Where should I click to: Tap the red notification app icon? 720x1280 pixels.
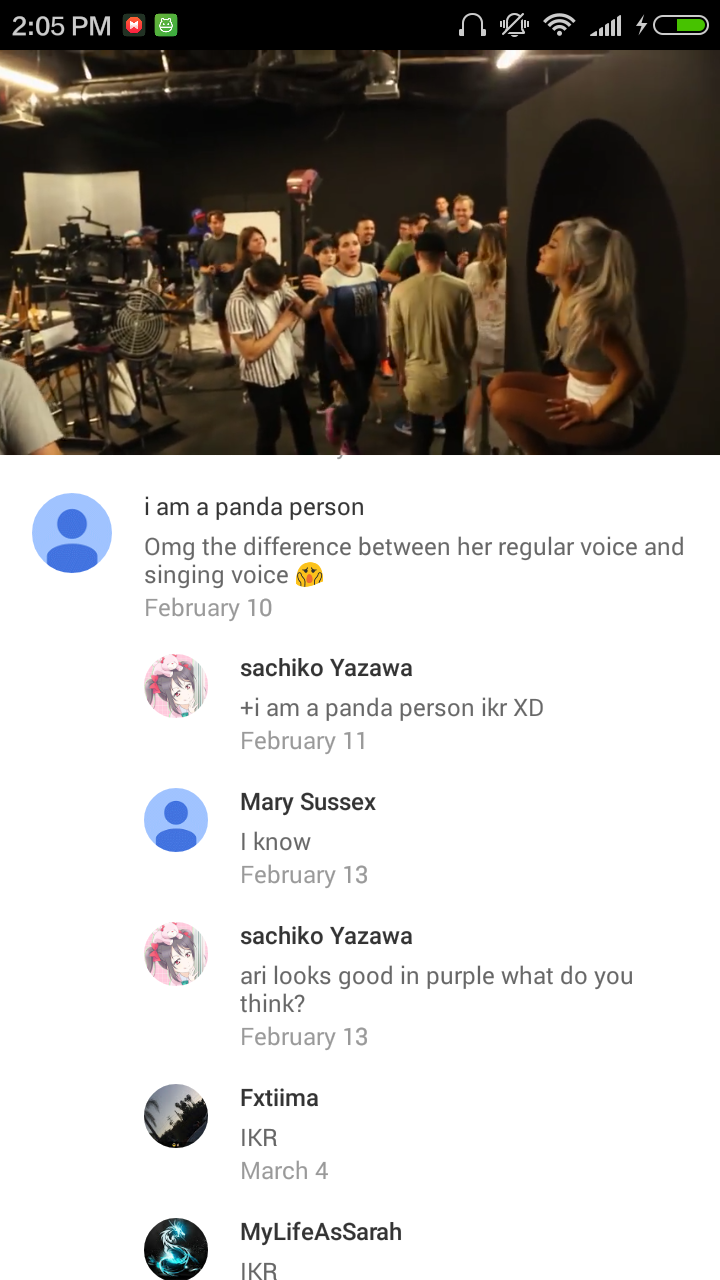pyautogui.click(x=134, y=26)
